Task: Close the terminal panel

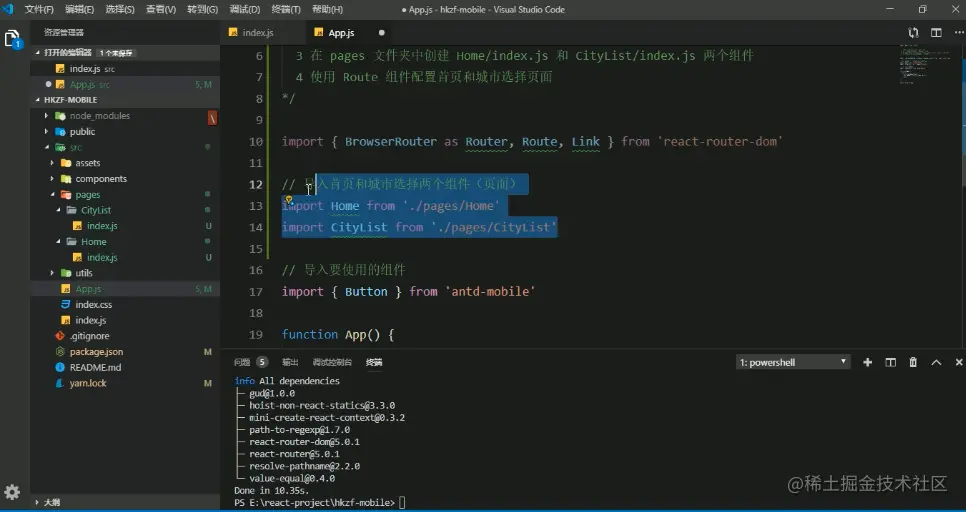Action: point(959,362)
